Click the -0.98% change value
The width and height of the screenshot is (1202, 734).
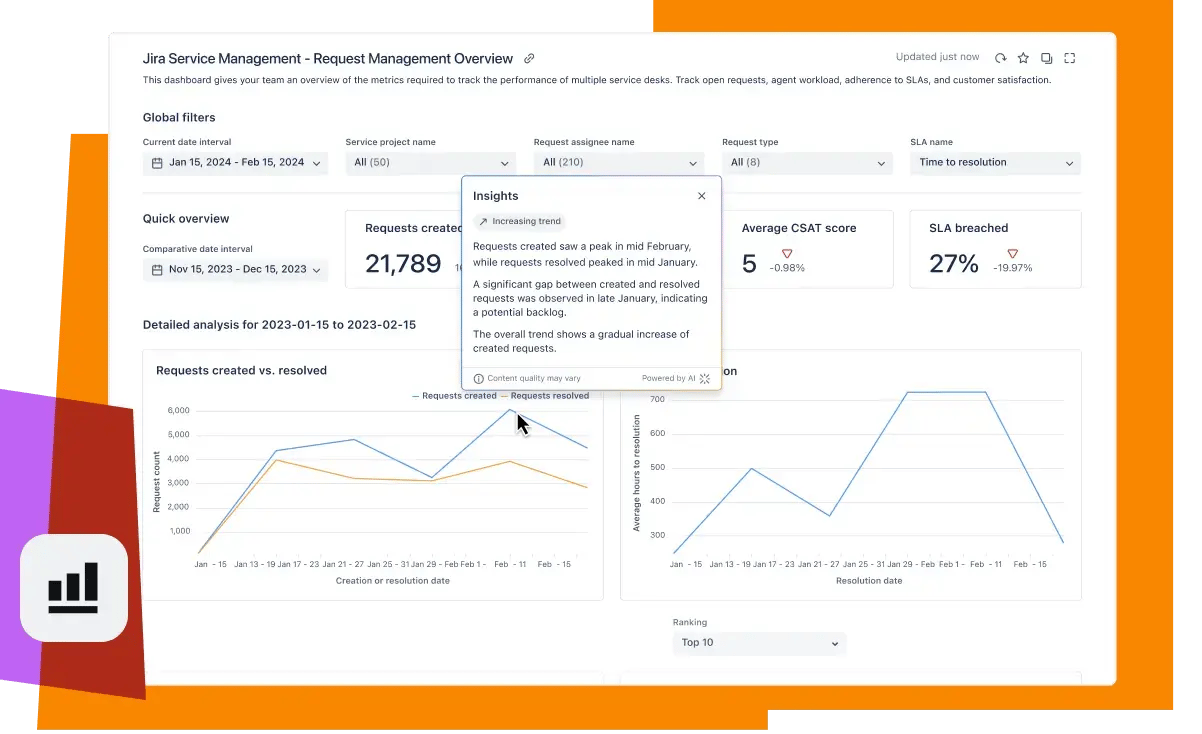[x=787, y=268]
